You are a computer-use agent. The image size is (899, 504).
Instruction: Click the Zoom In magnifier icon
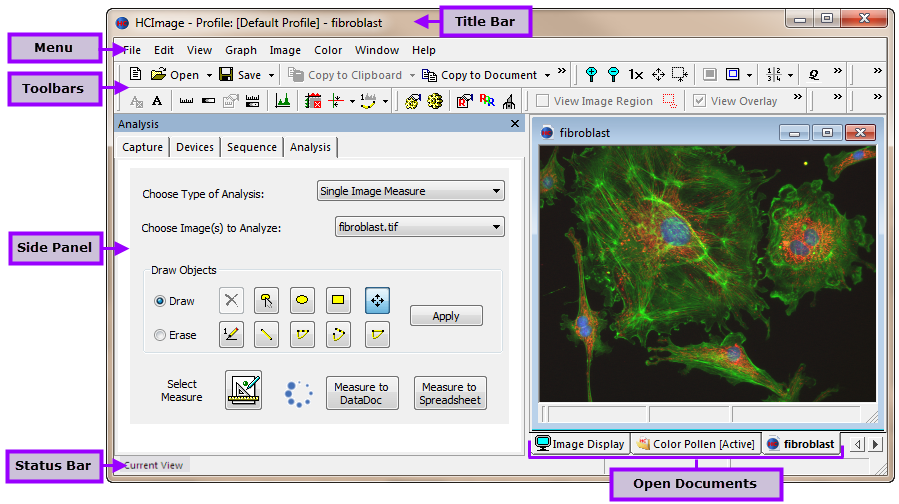tap(591, 74)
